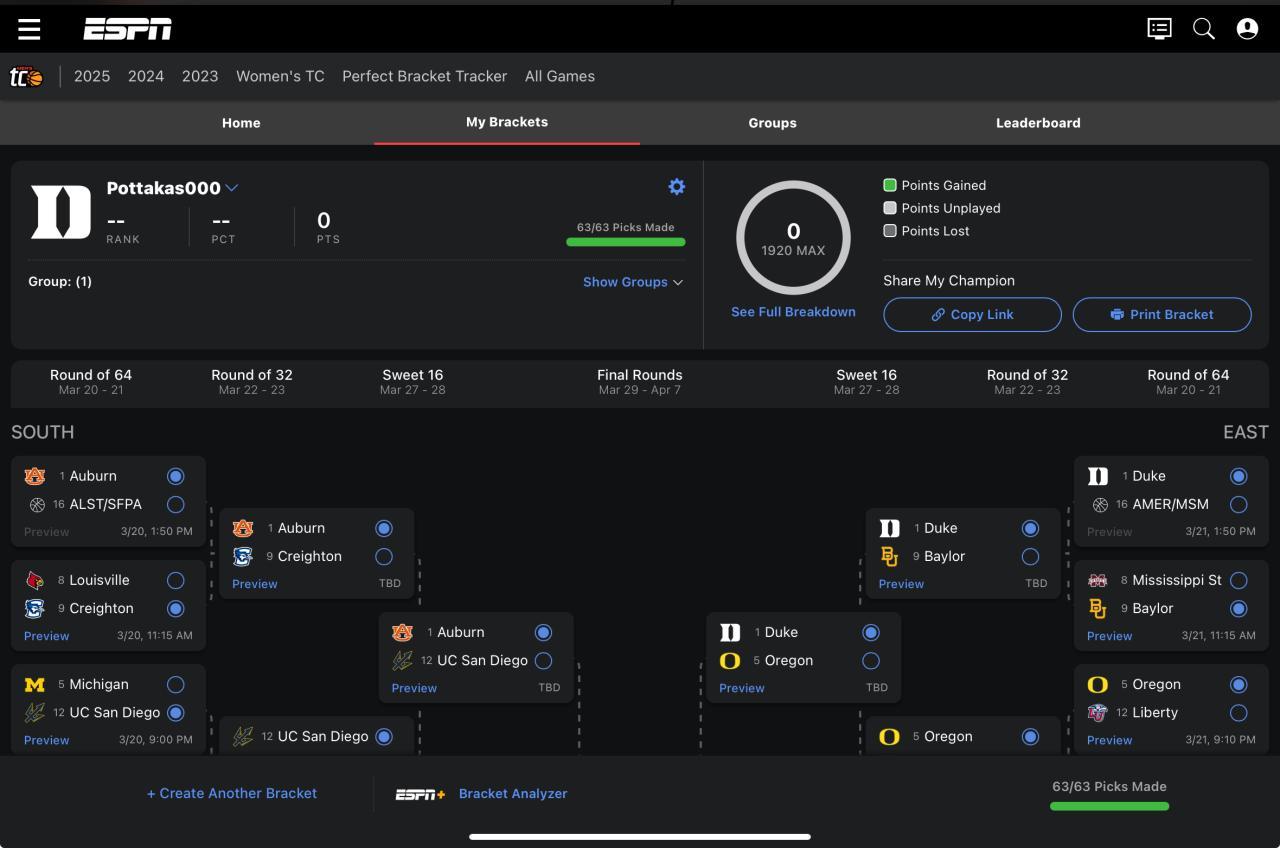Image resolution: width=1280 pixels, height=848 pixels.
Task: Pick Louisville over Creighton in Round of 64
Action: point(176,580)
